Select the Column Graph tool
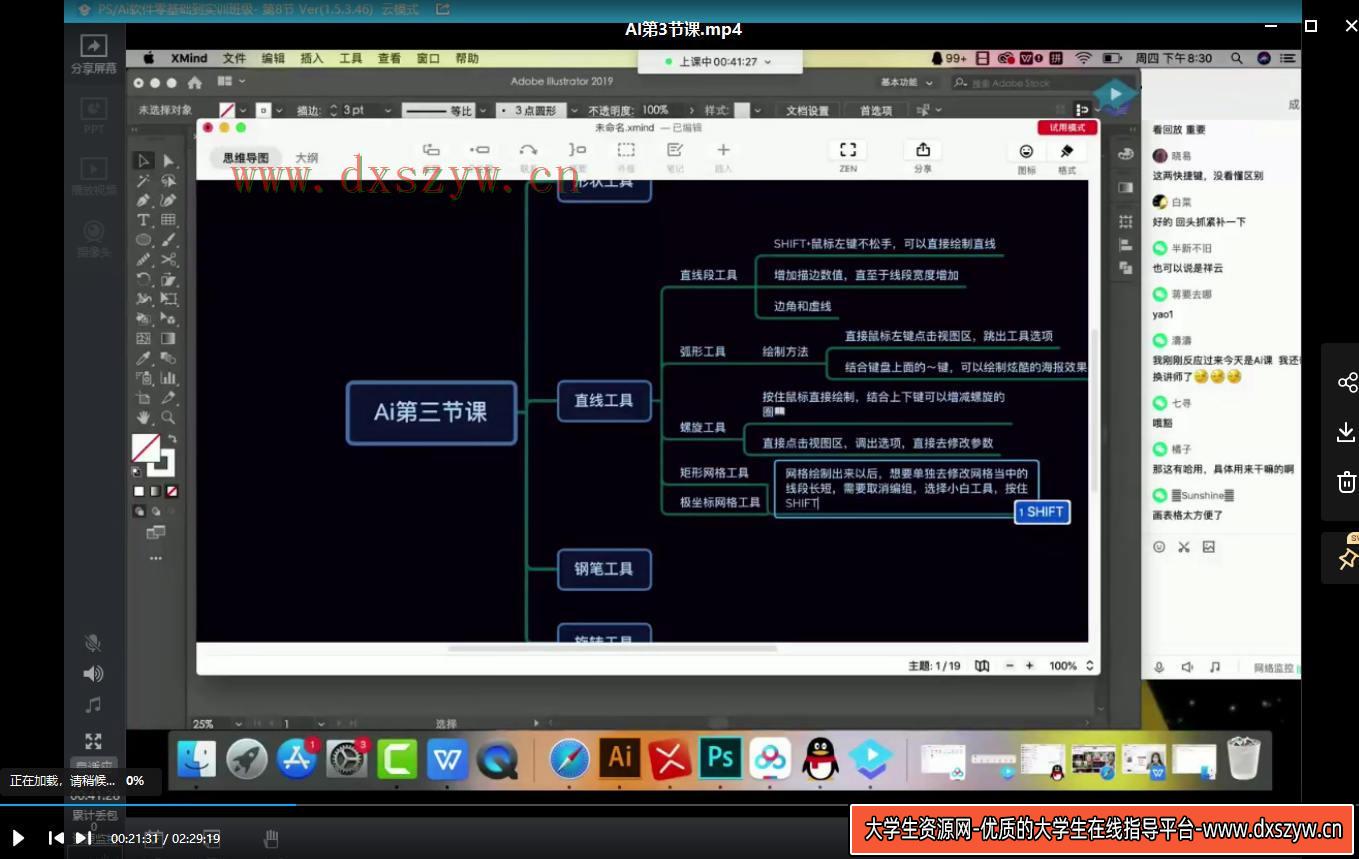This screenshot has width=1359, height=859. (168, 378)
